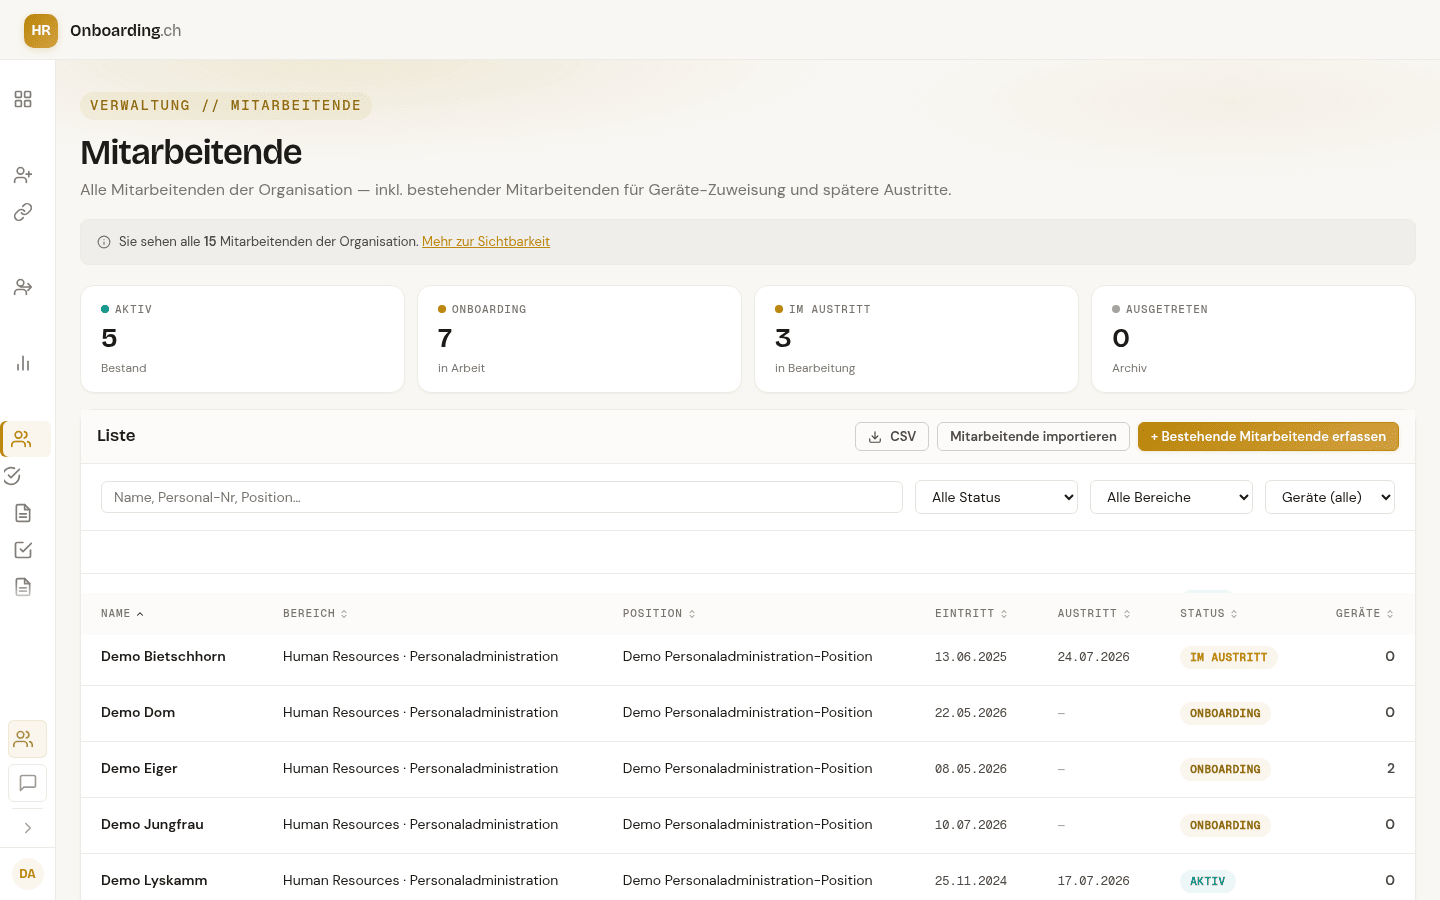Click the Verwaltung // Mitarbeitende breadcrumb
The image size is (1440, 900).
tap(226, 106)
